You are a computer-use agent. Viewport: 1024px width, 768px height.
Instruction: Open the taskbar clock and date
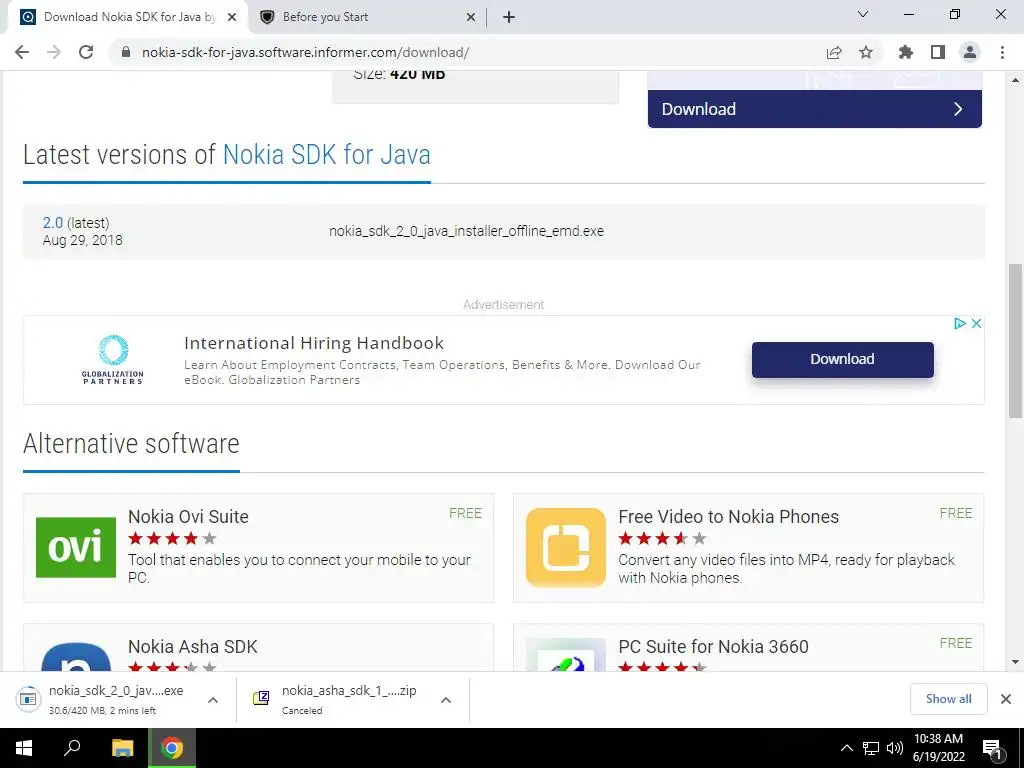pyautogui.click(x=938, y=748)
